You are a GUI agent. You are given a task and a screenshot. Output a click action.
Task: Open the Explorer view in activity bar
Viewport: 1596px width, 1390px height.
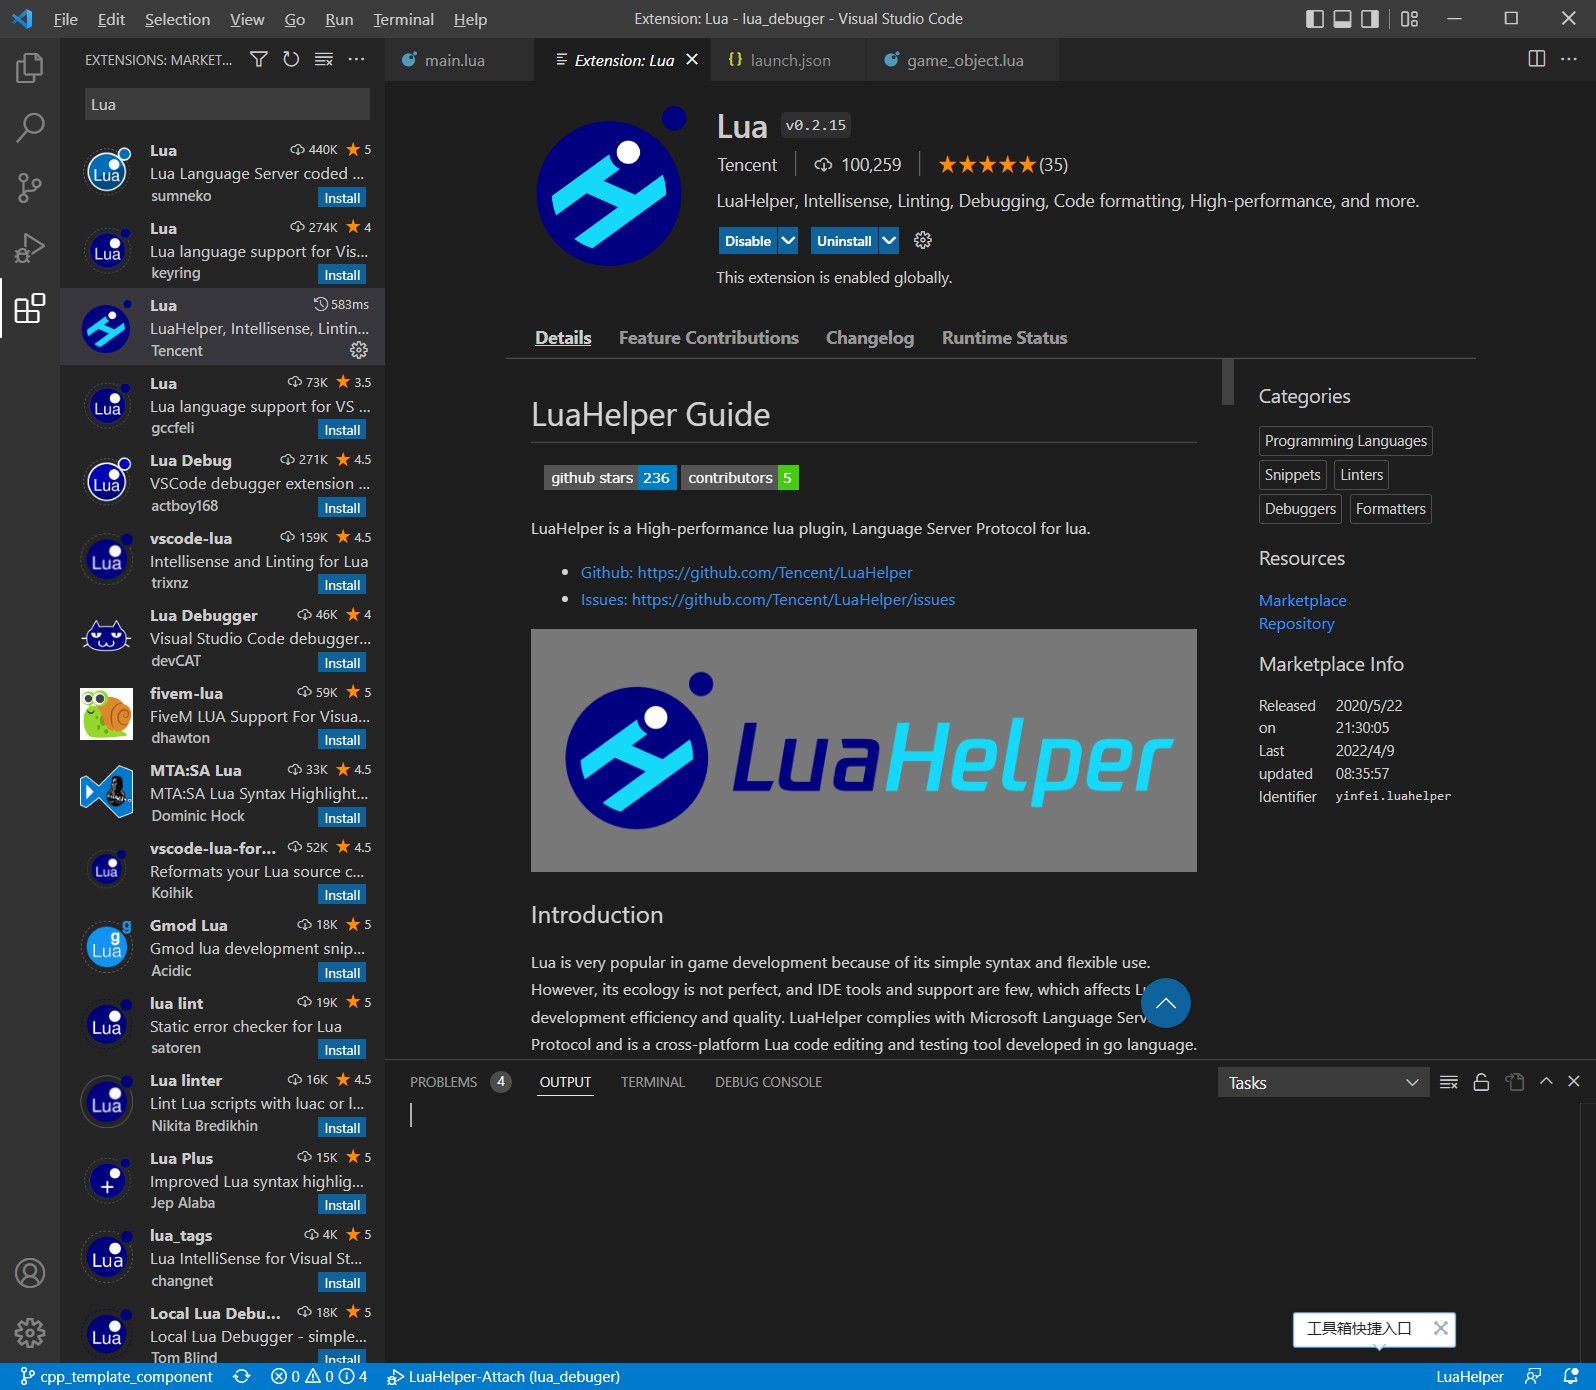30,68
